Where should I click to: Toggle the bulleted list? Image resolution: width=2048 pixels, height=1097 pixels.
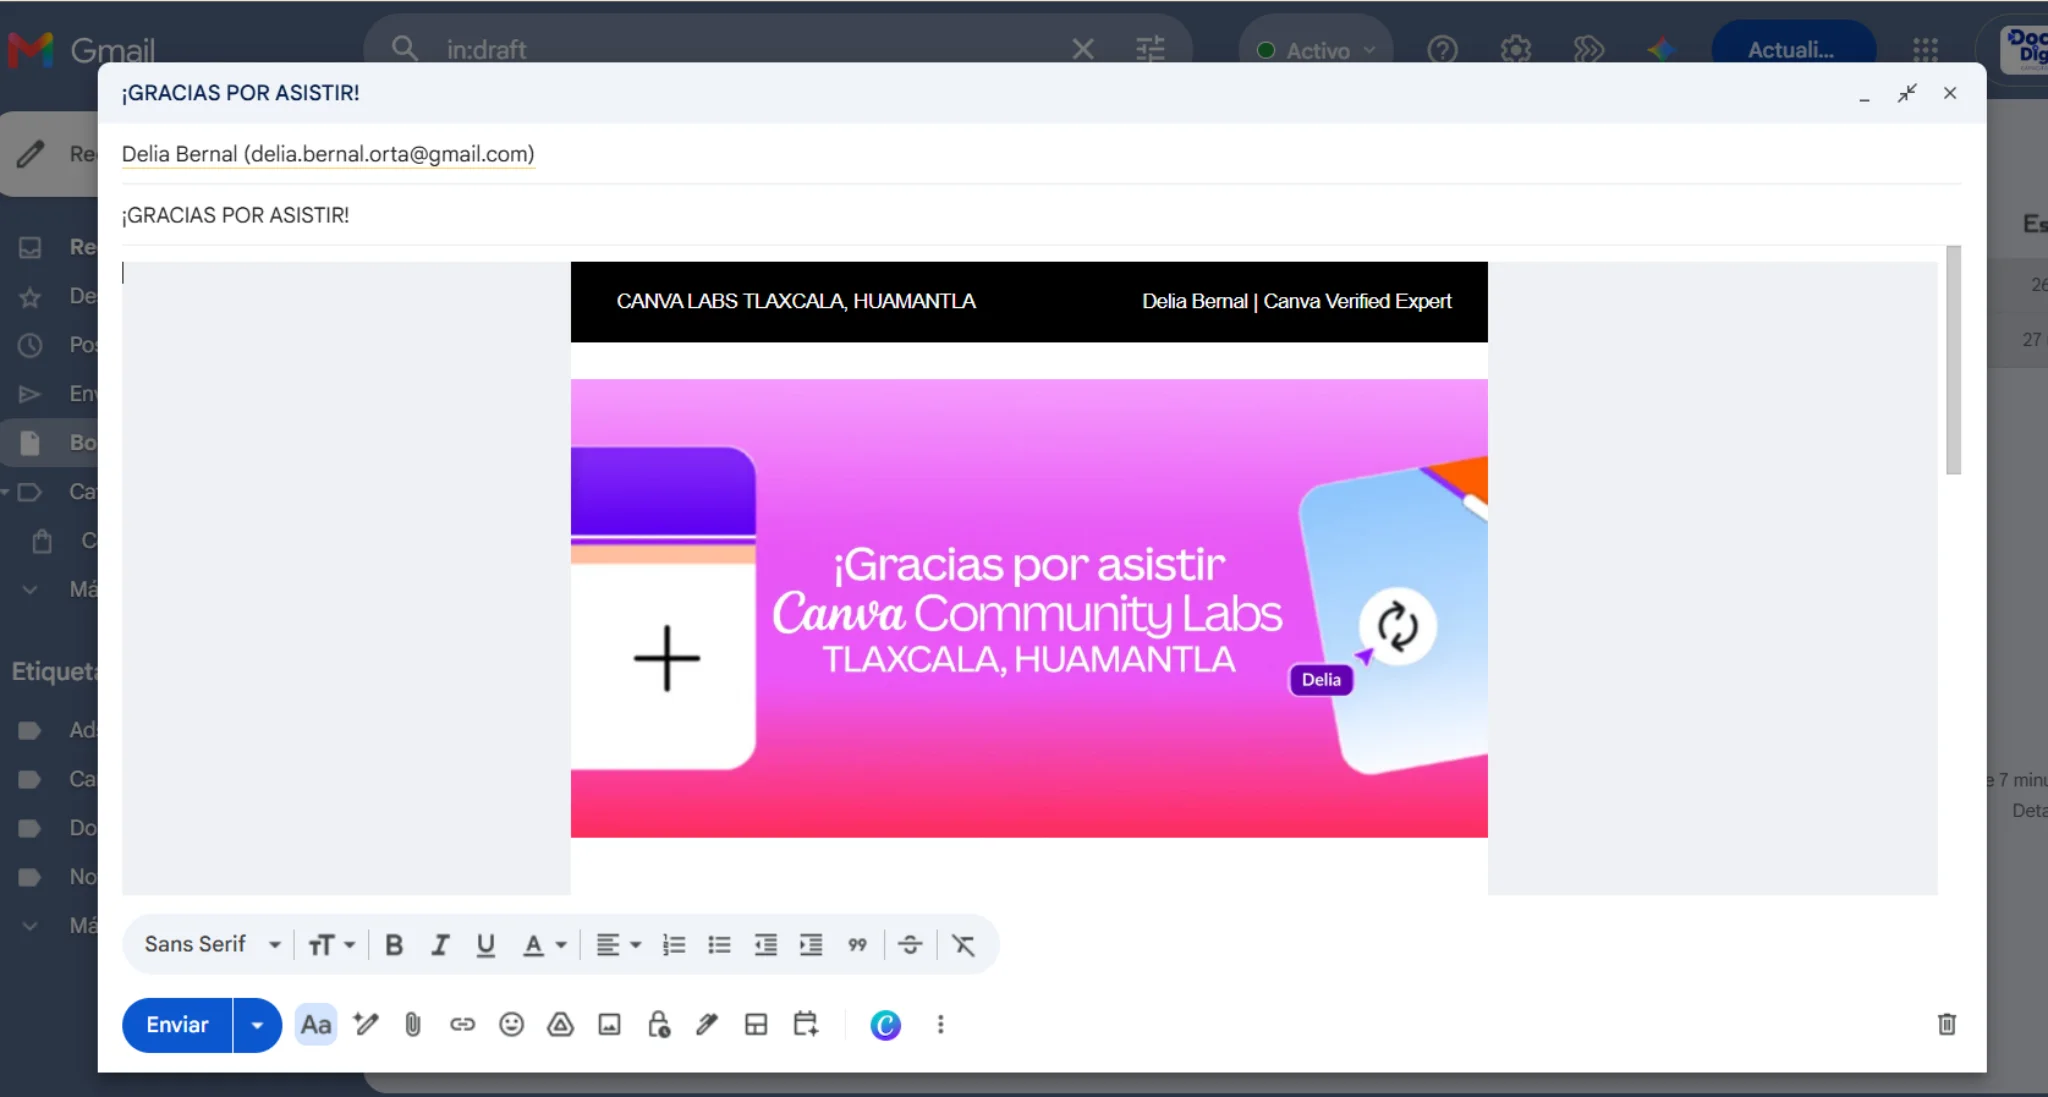(719, 945)
